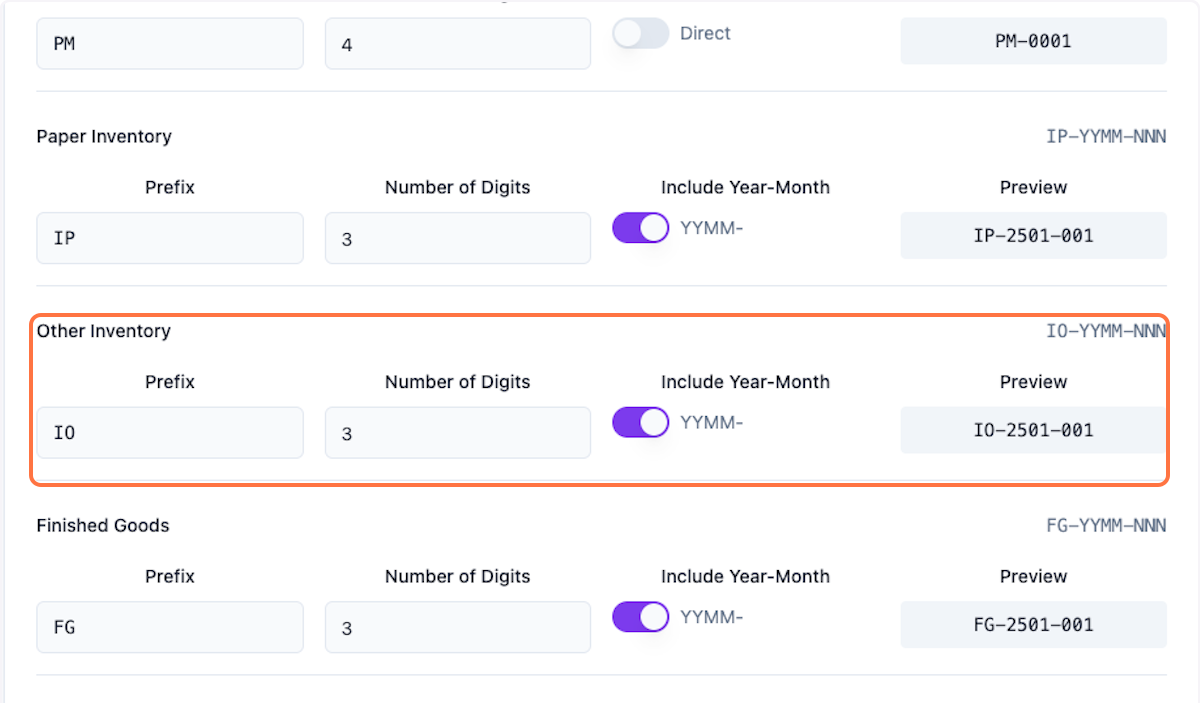The width and height of the screenshot is (1200, 703).
Task: Click the Paper Inventory section heading
Action: 104,136
